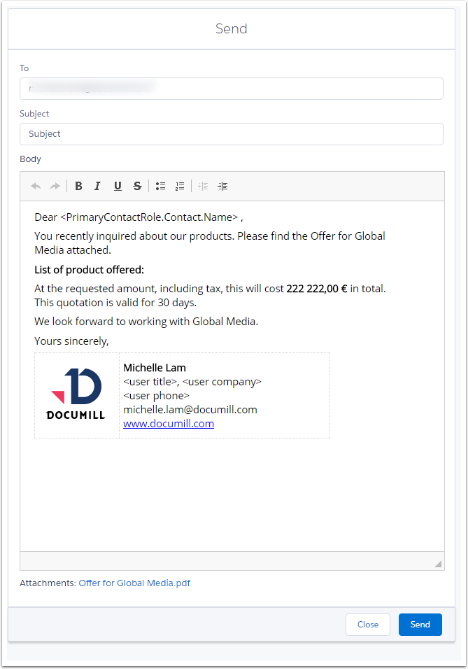The image size is (468, 669).
Task: Insert a bulleted list
Action: click(160, 186)
